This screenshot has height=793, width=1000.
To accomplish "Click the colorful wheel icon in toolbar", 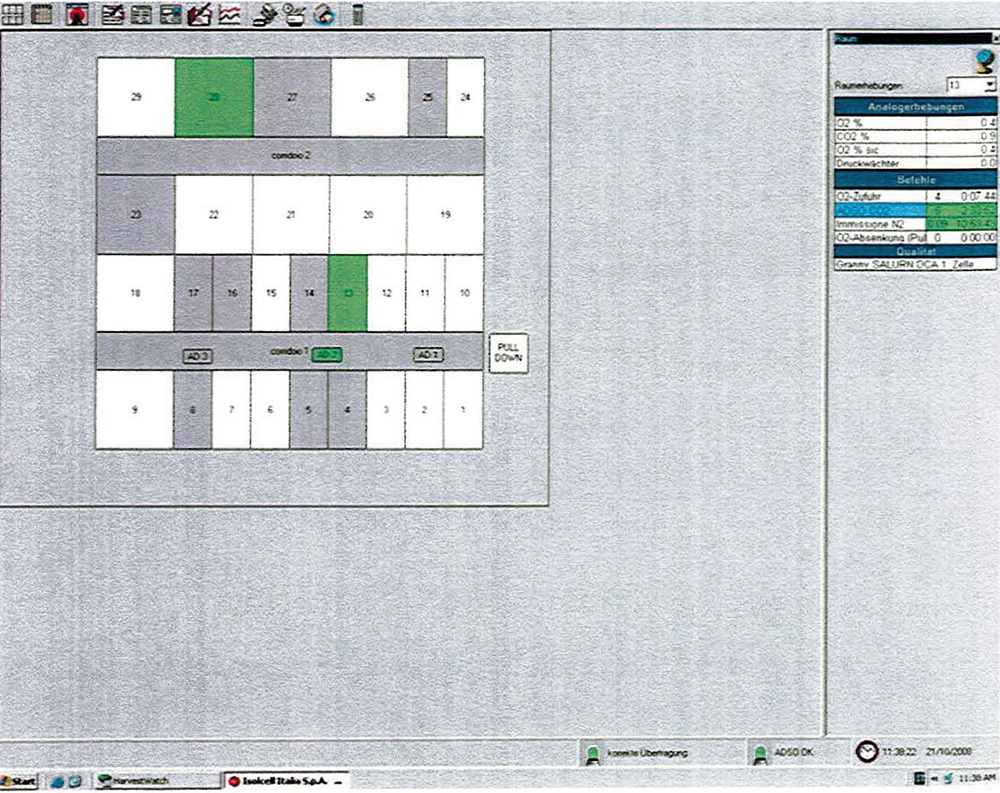I will (x=323, y=14).
